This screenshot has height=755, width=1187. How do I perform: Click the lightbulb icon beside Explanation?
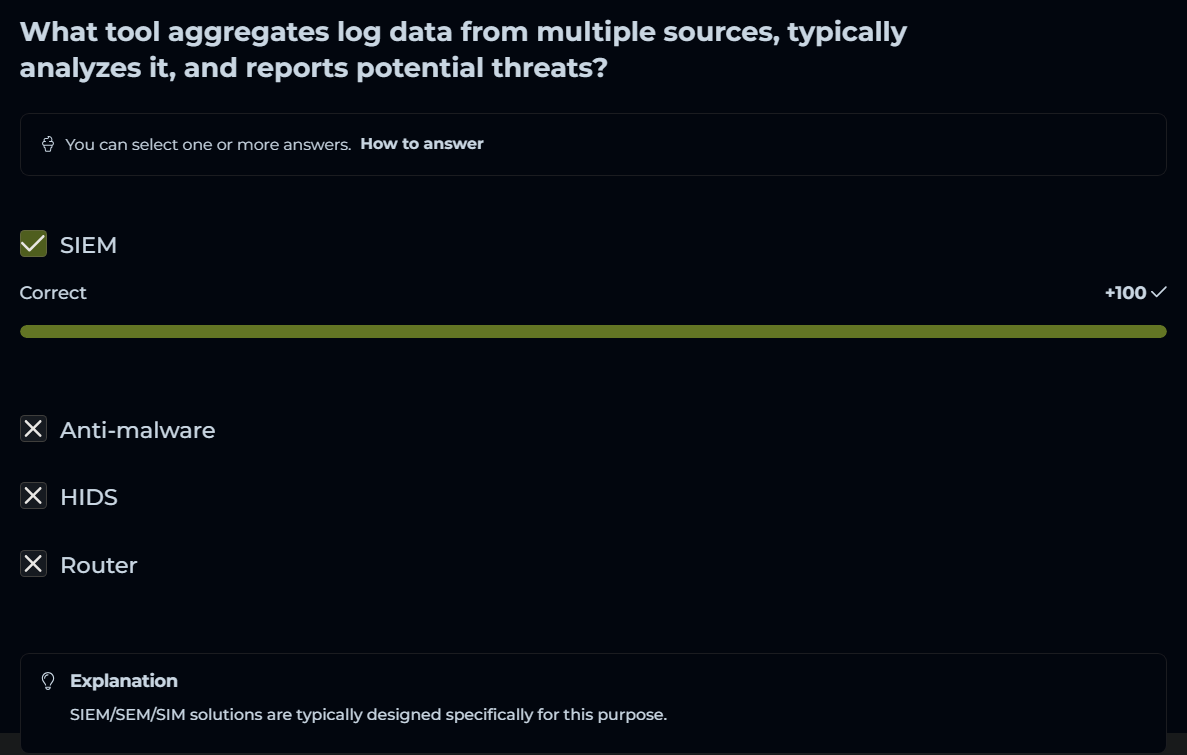tap(48, 681)
